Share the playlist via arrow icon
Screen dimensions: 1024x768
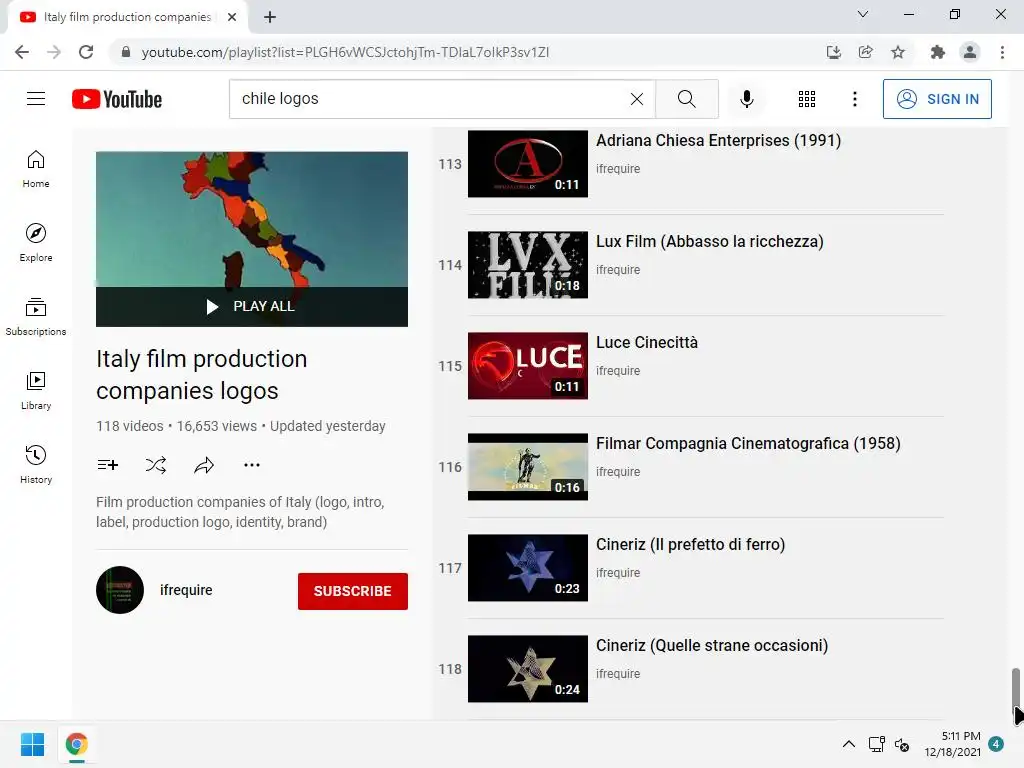(204, 465)
